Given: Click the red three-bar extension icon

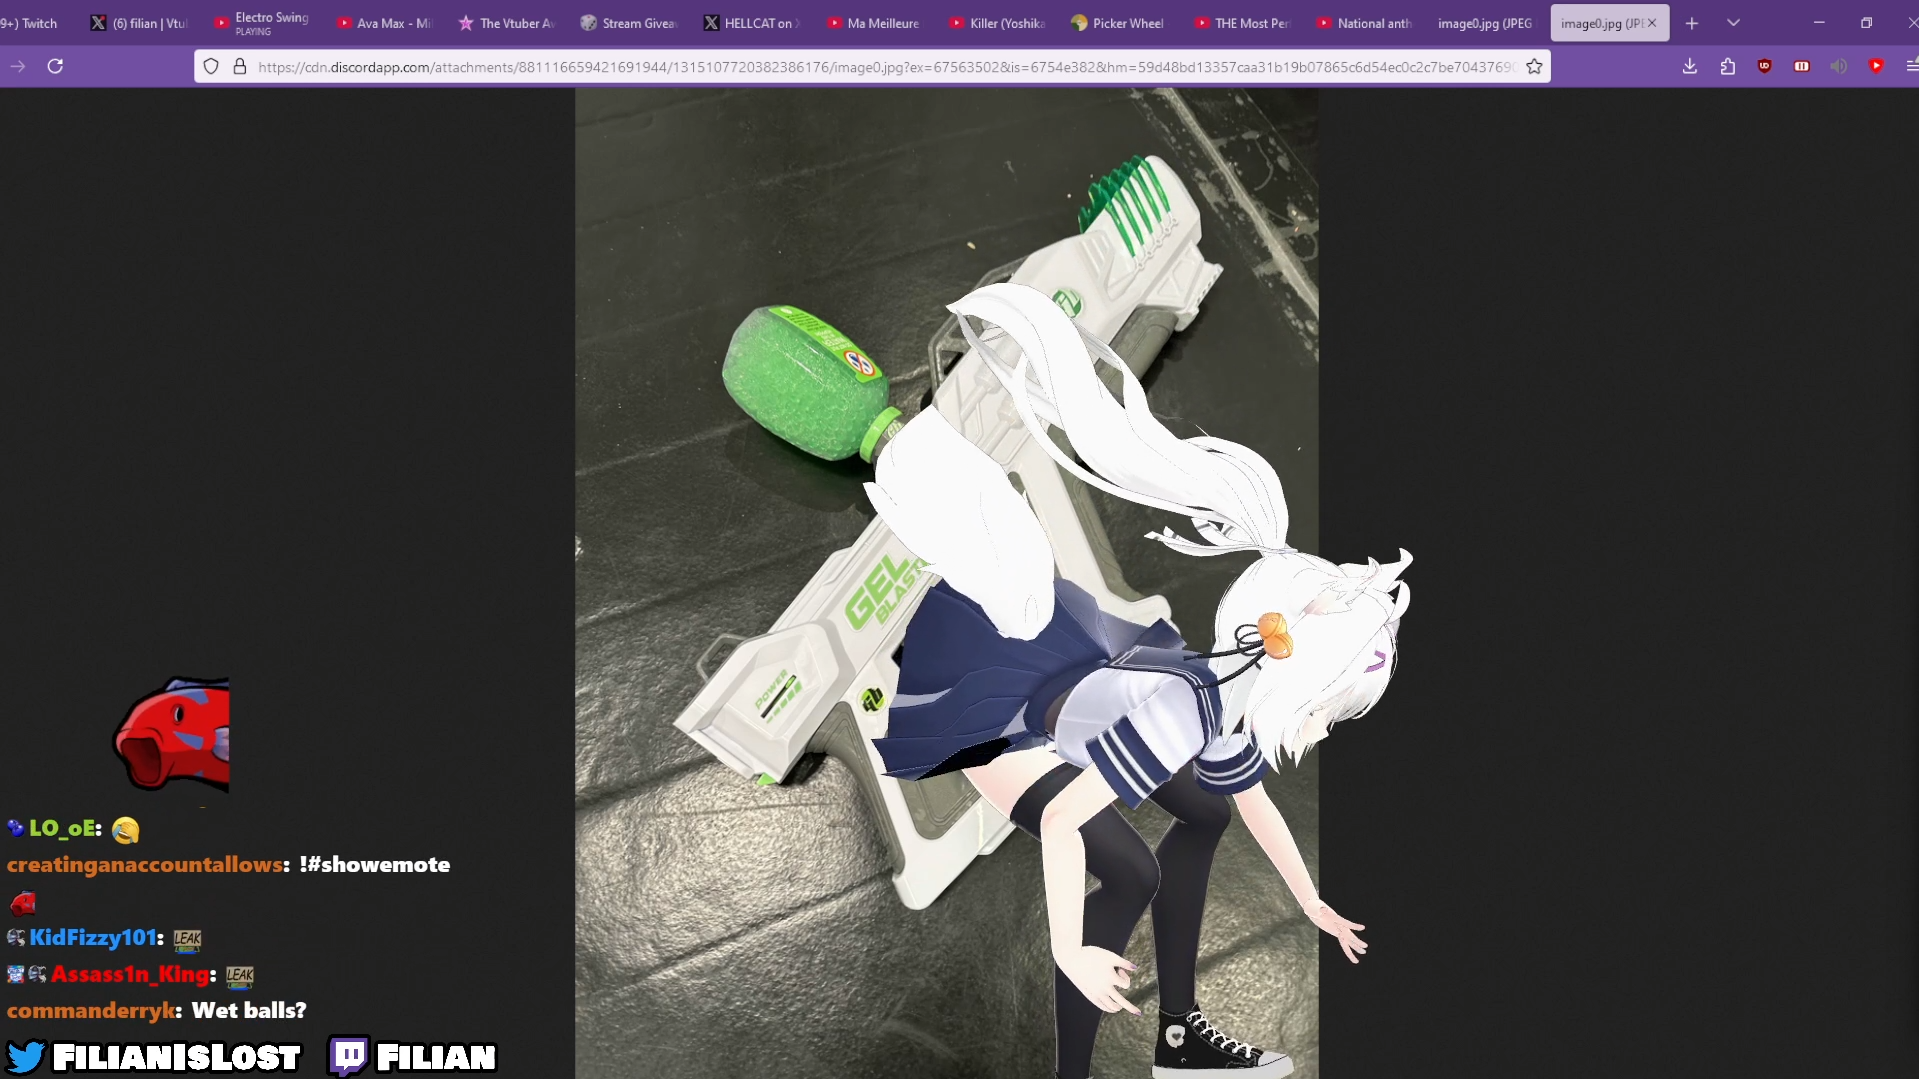Looking at the screenshot, I should [1801, 66].
